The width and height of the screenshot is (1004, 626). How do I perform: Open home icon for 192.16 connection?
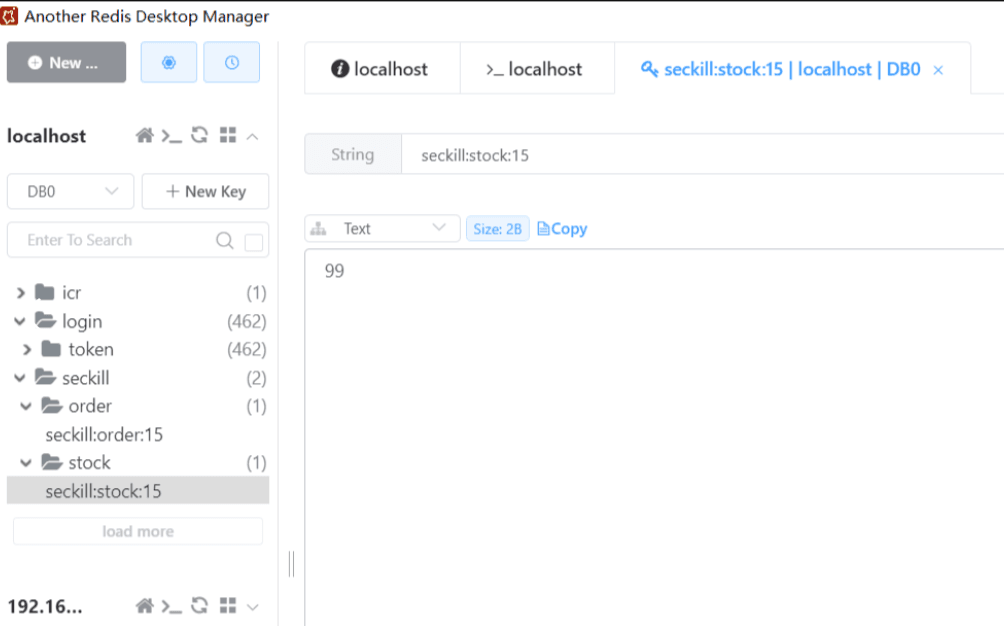[145, 605]
